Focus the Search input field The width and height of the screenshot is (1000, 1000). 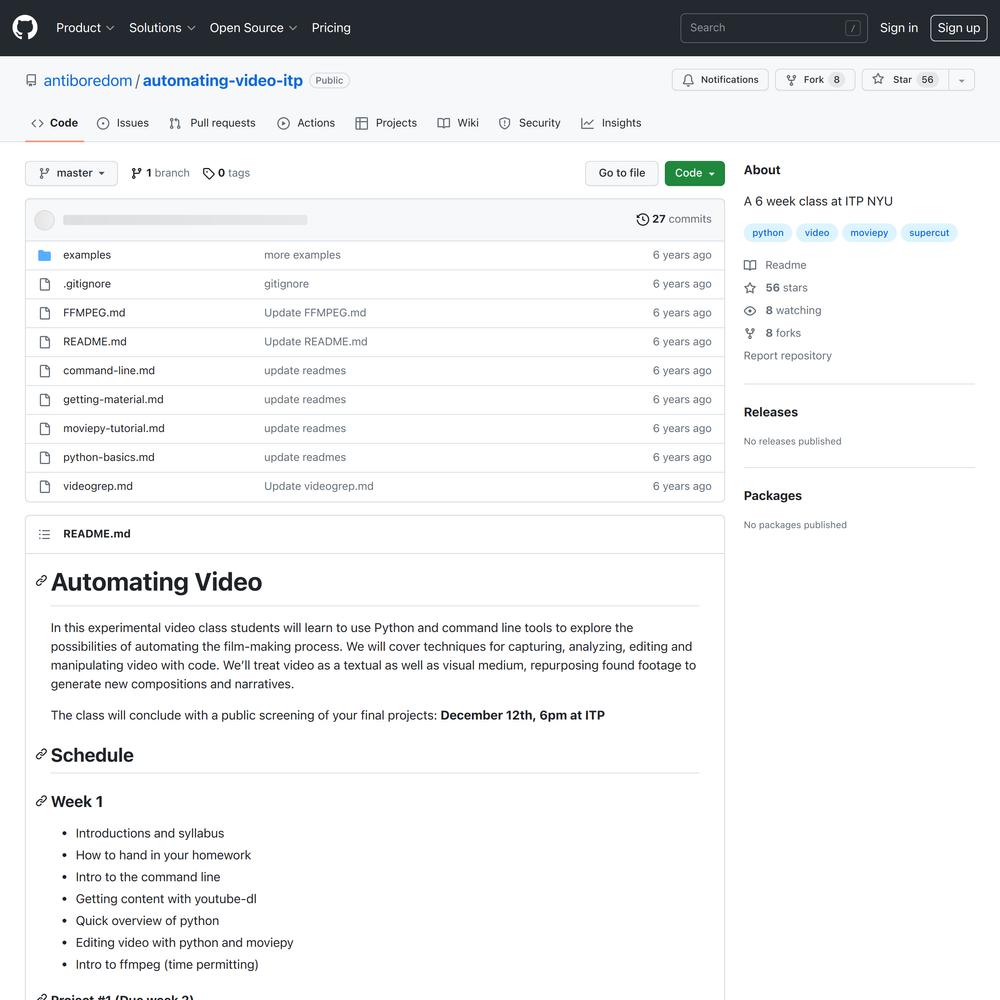pos(773,28)
